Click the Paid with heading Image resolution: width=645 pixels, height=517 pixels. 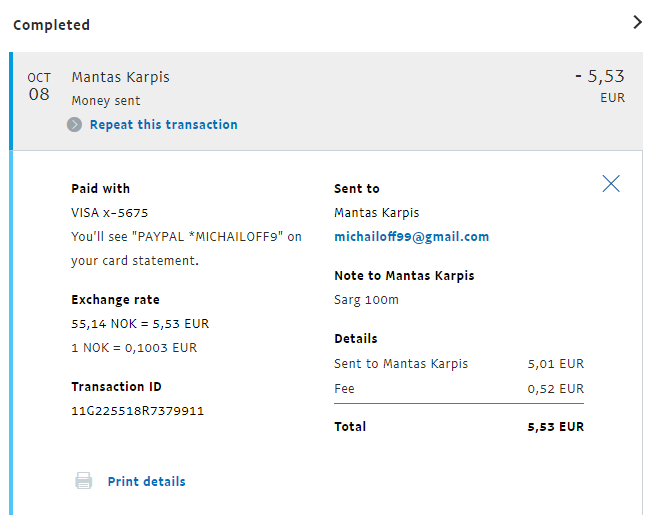100,188
